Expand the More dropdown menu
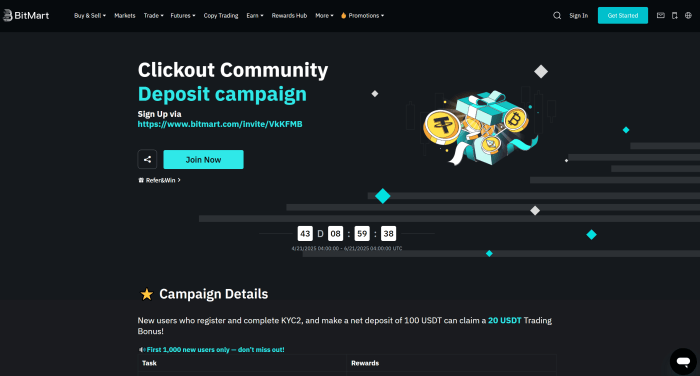This screenshot has height=376, width=700. click(x=324, y=16)
